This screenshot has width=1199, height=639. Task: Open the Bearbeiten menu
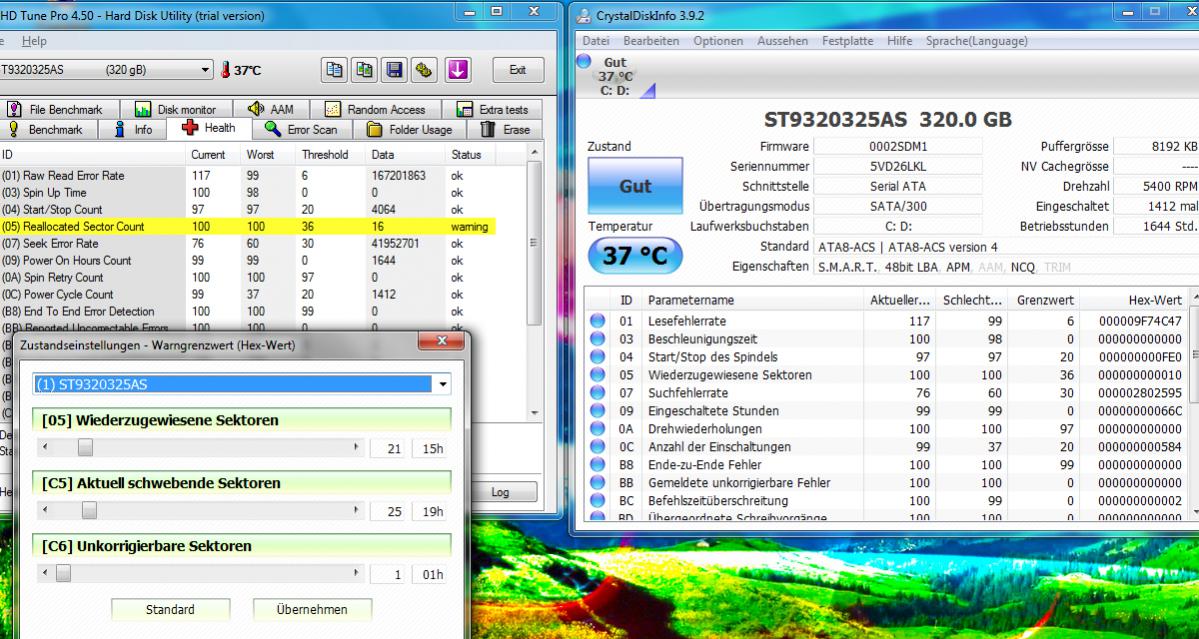point(651,41)
